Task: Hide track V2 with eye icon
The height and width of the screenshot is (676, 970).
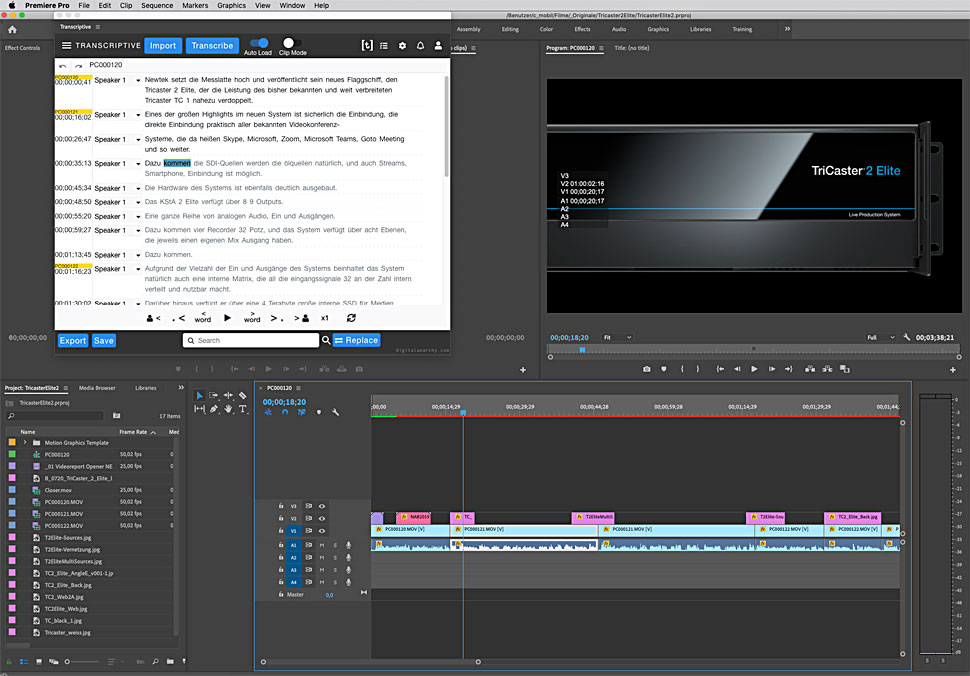Action: [321, 519]
